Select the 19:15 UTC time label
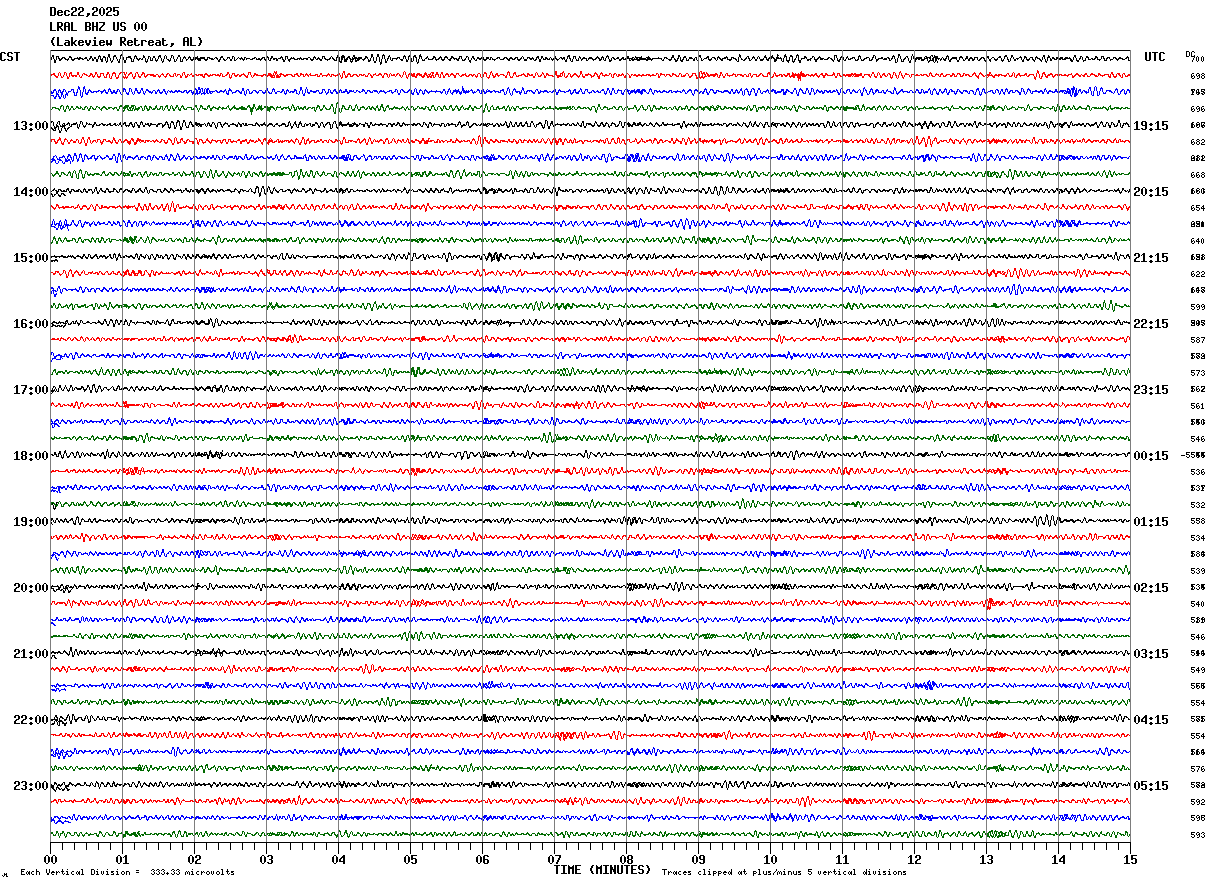The width and height of the screenshot is (1210, 886). click(1151, 126)
